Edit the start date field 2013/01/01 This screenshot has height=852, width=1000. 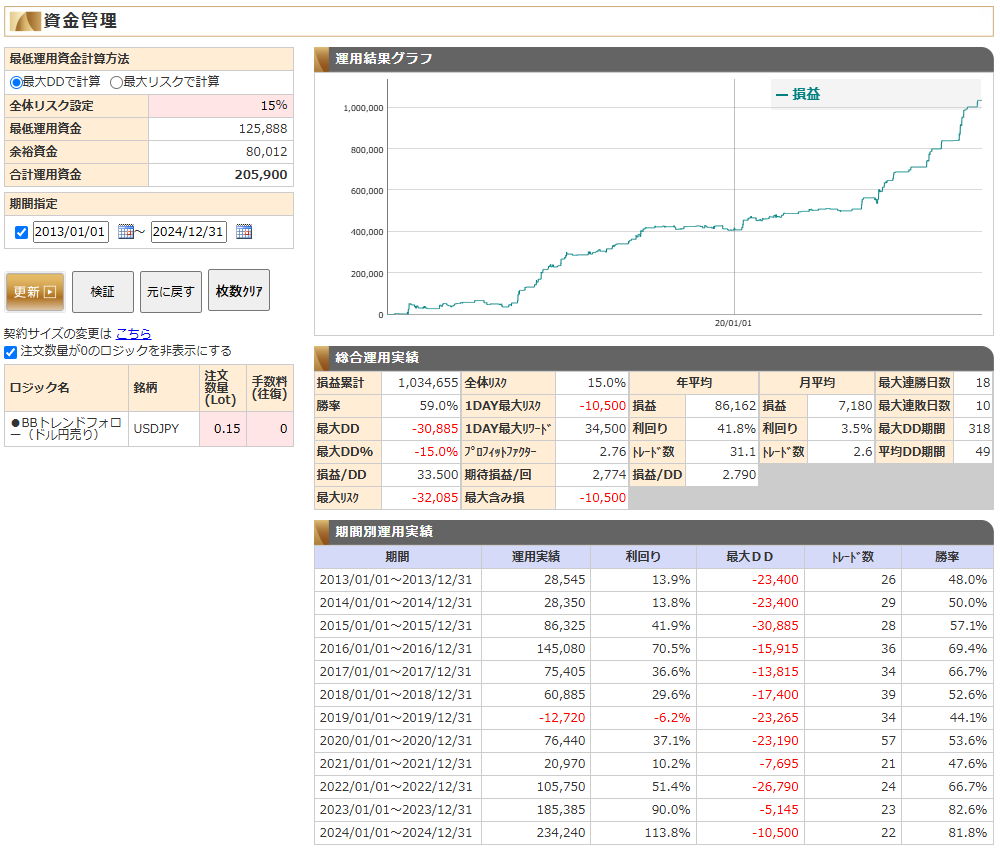coord(71,231)
